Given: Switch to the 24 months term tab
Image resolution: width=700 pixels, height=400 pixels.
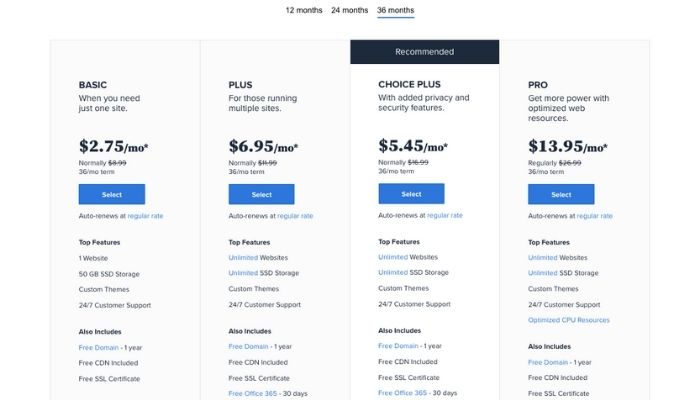Looking at the screenshot, I should pos(350,10).
